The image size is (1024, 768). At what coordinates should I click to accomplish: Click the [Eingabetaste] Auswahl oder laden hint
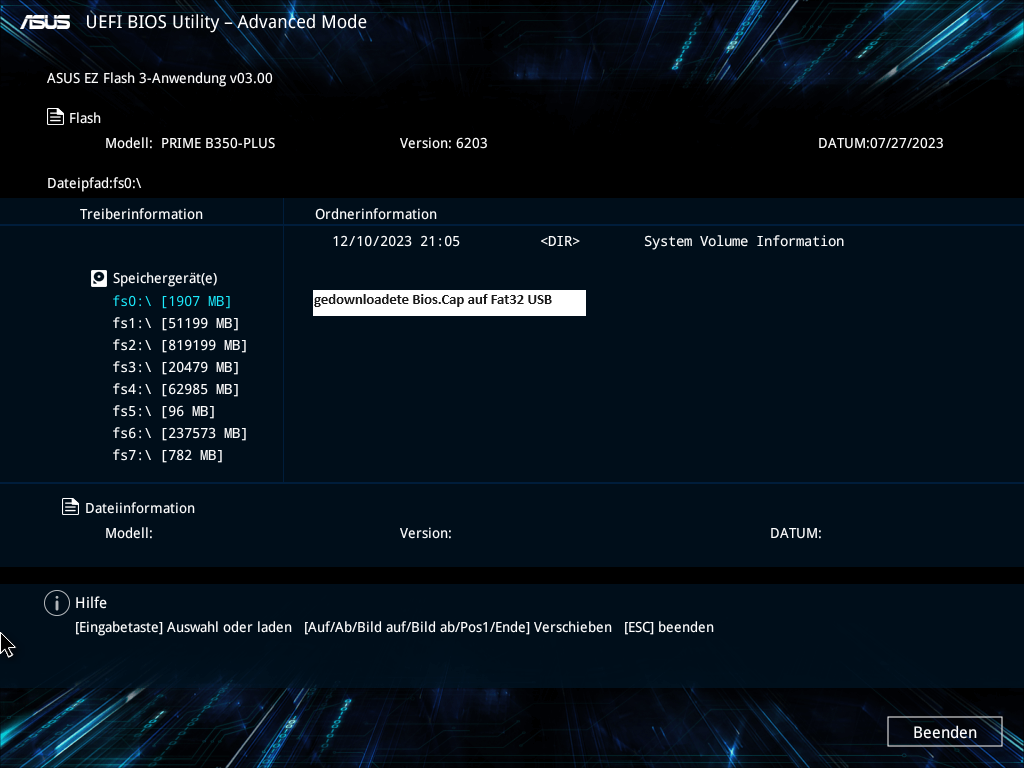(184, 628)
